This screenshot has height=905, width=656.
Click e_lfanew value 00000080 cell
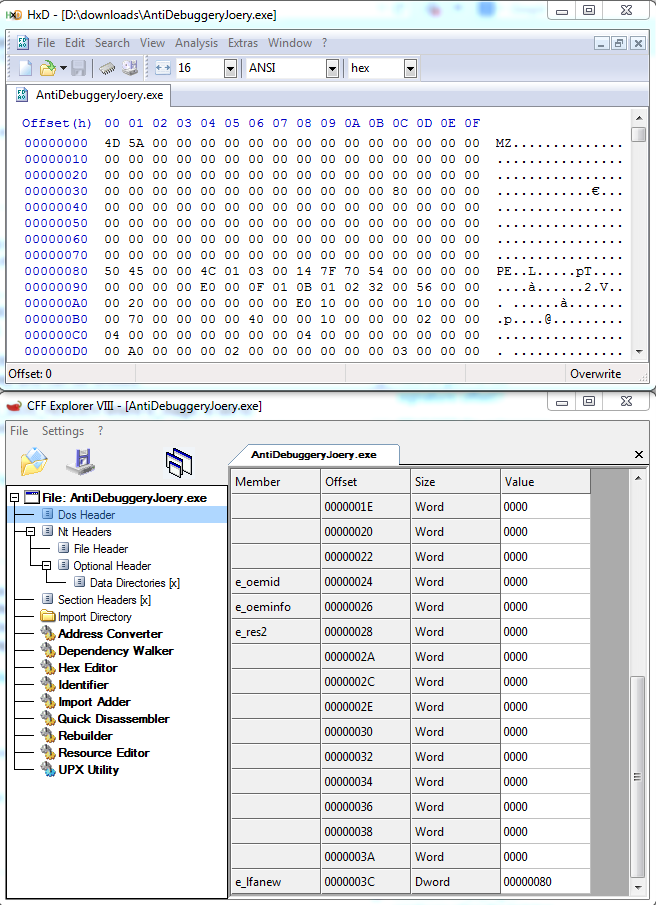click(x=545, y=882)
